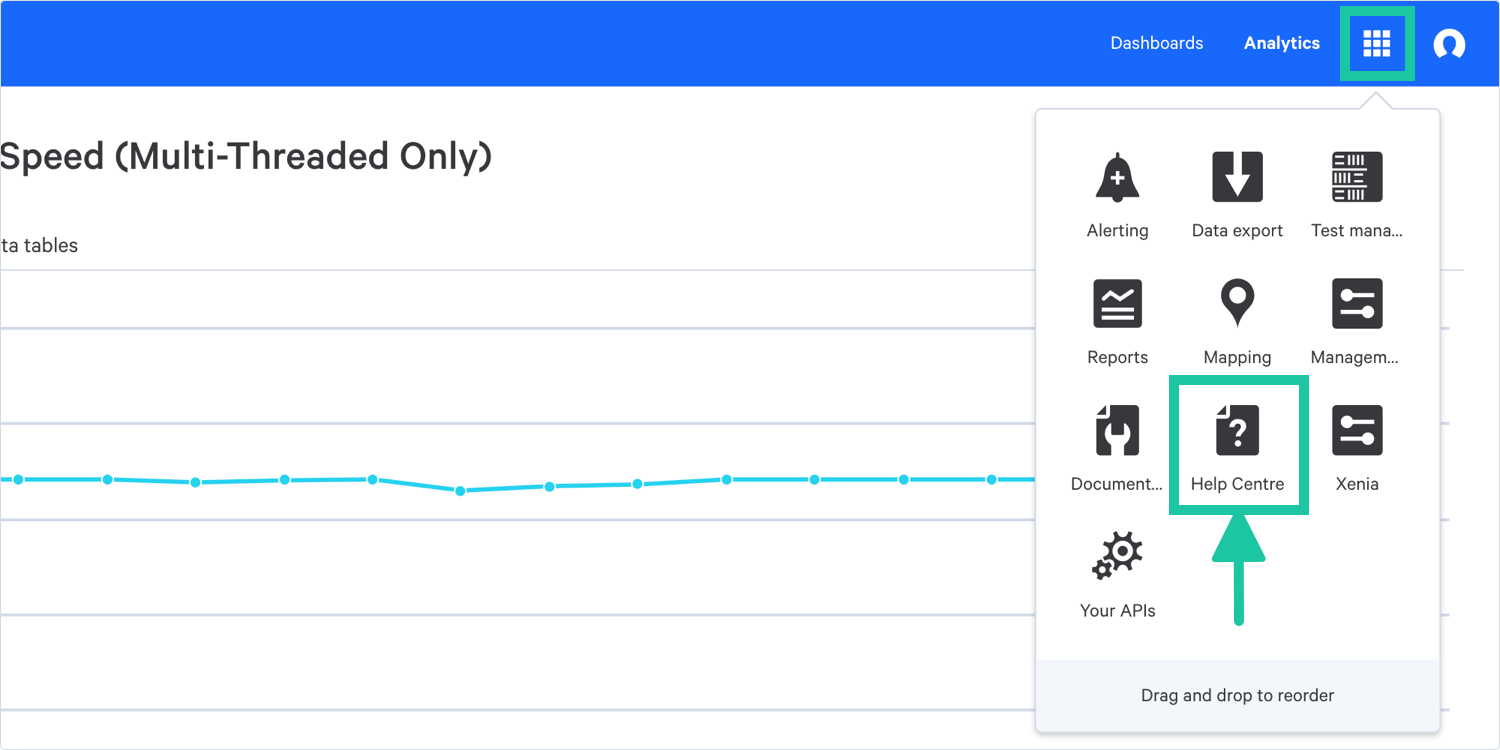Open Your APIs gears icon
This screenshot has width=1500, height=750.
coord(1117,557)
